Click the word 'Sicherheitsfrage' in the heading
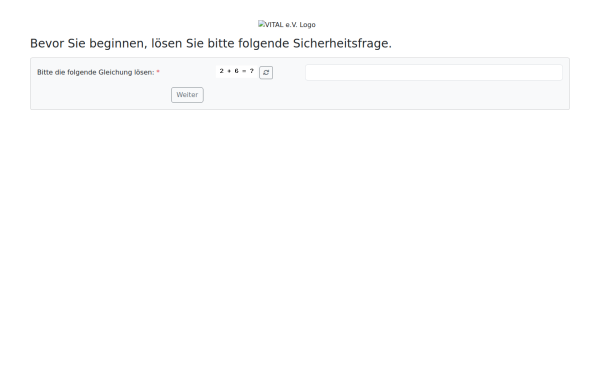This screenshot has height=375, width=600. pyautogui.click(x=342, y=43)
